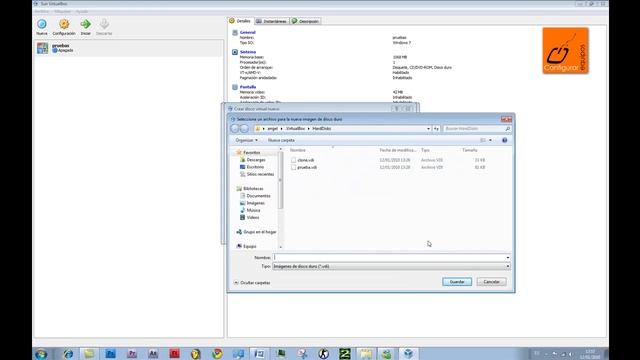
Task: Click the Nueva toolbar icon in VirtualBox
Action: point(42,24)
